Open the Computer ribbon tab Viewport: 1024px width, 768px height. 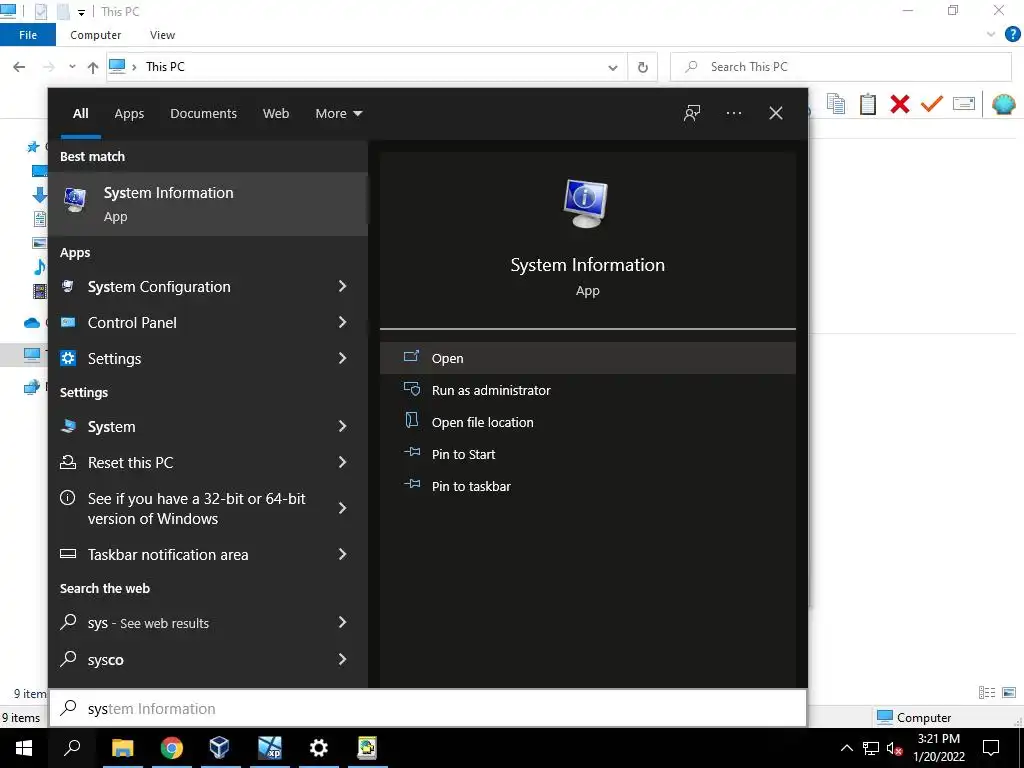pyautogui.click(x=95, y=35)
